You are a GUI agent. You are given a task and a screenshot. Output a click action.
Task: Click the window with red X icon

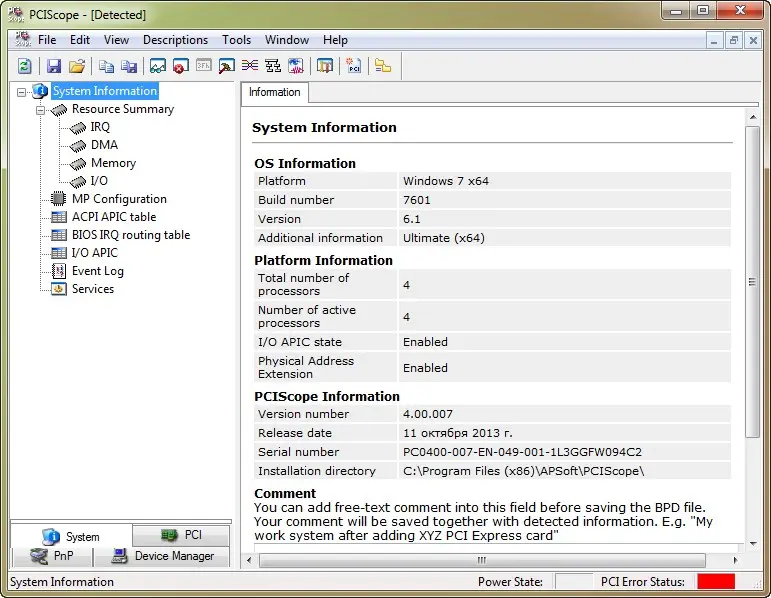(181, 66)
